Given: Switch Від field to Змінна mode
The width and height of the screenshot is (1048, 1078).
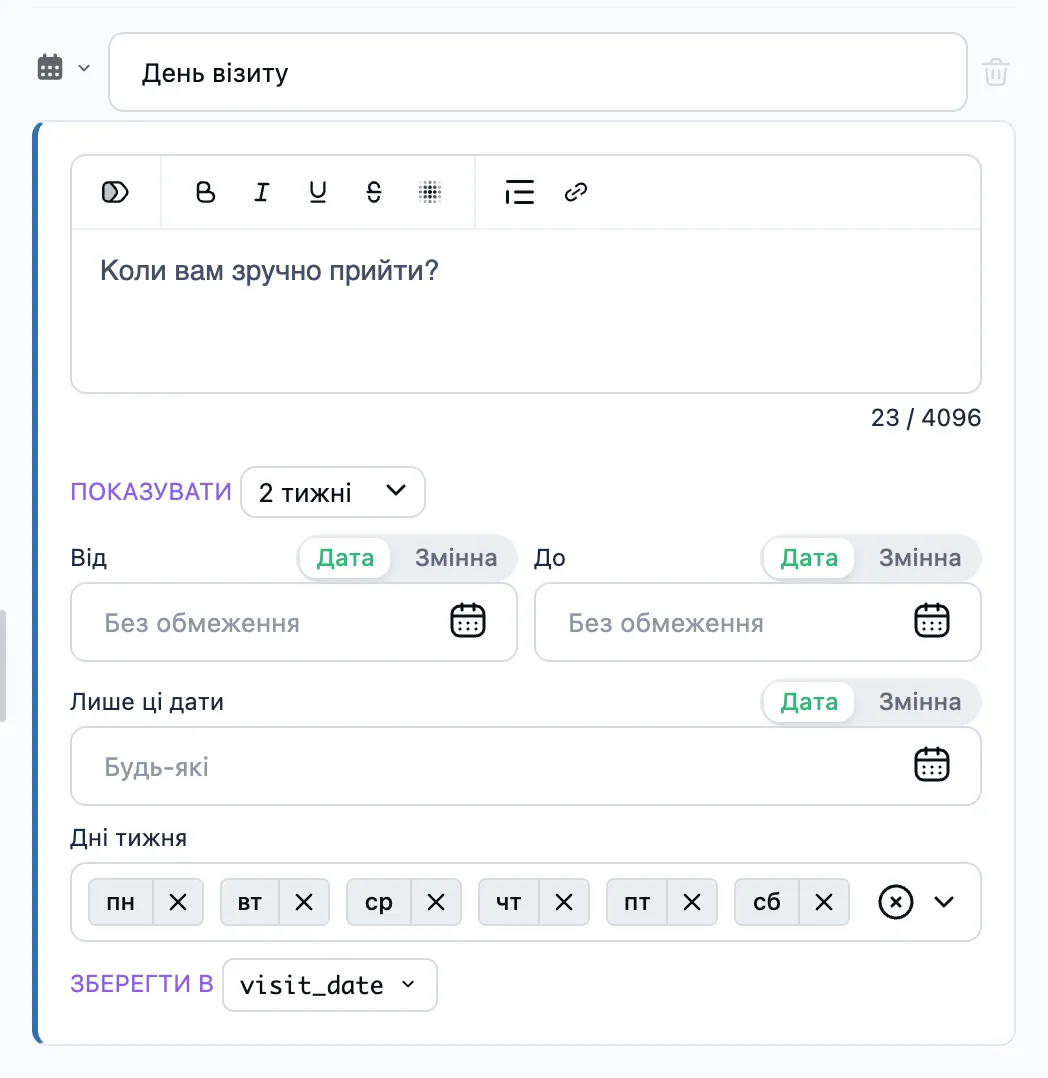Looking at the screenshot, I should coord(455,558).
